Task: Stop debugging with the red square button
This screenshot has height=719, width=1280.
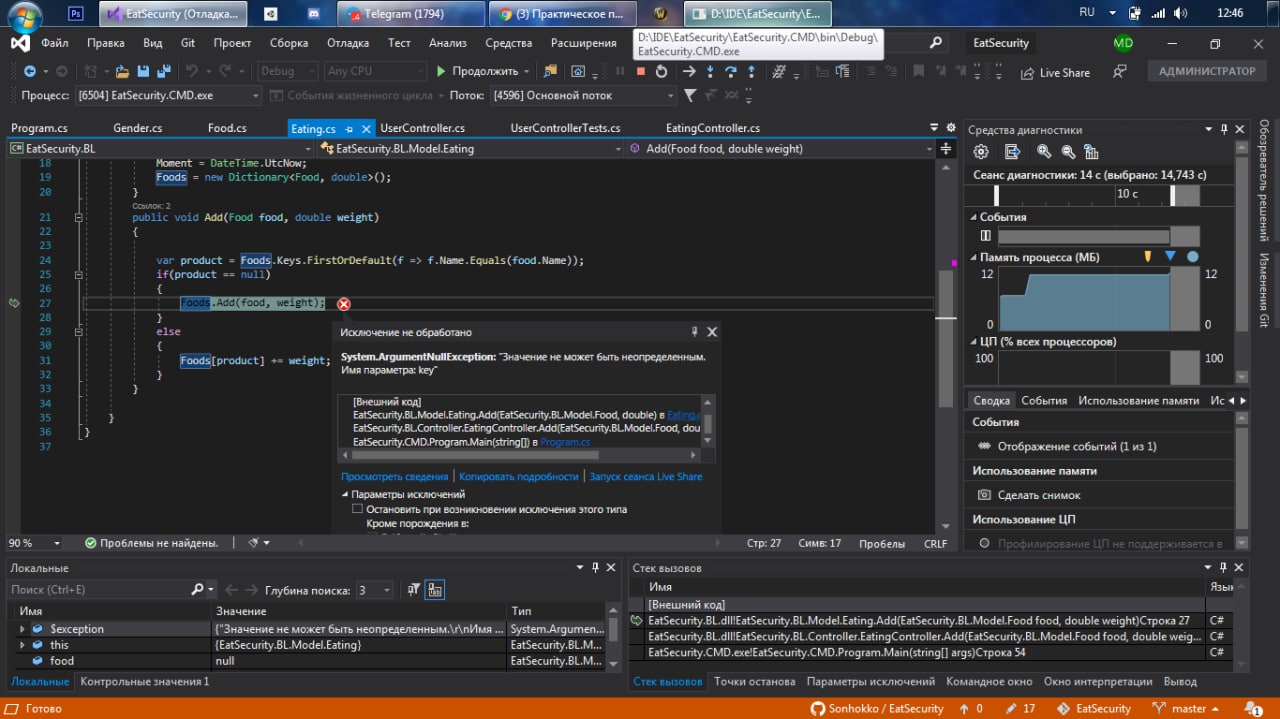Action: point(641,72)
